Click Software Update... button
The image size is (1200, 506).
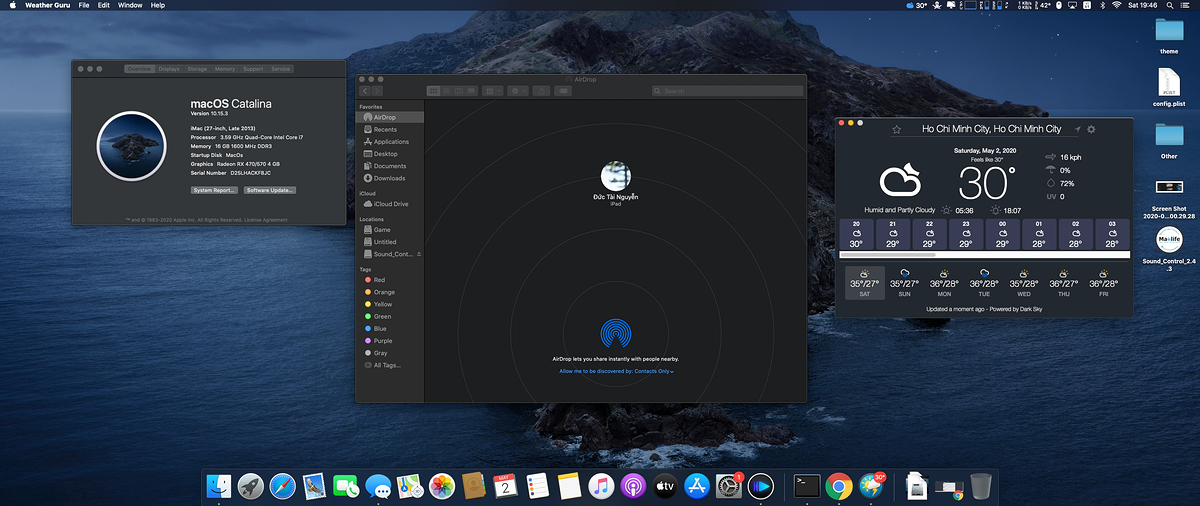271,190
